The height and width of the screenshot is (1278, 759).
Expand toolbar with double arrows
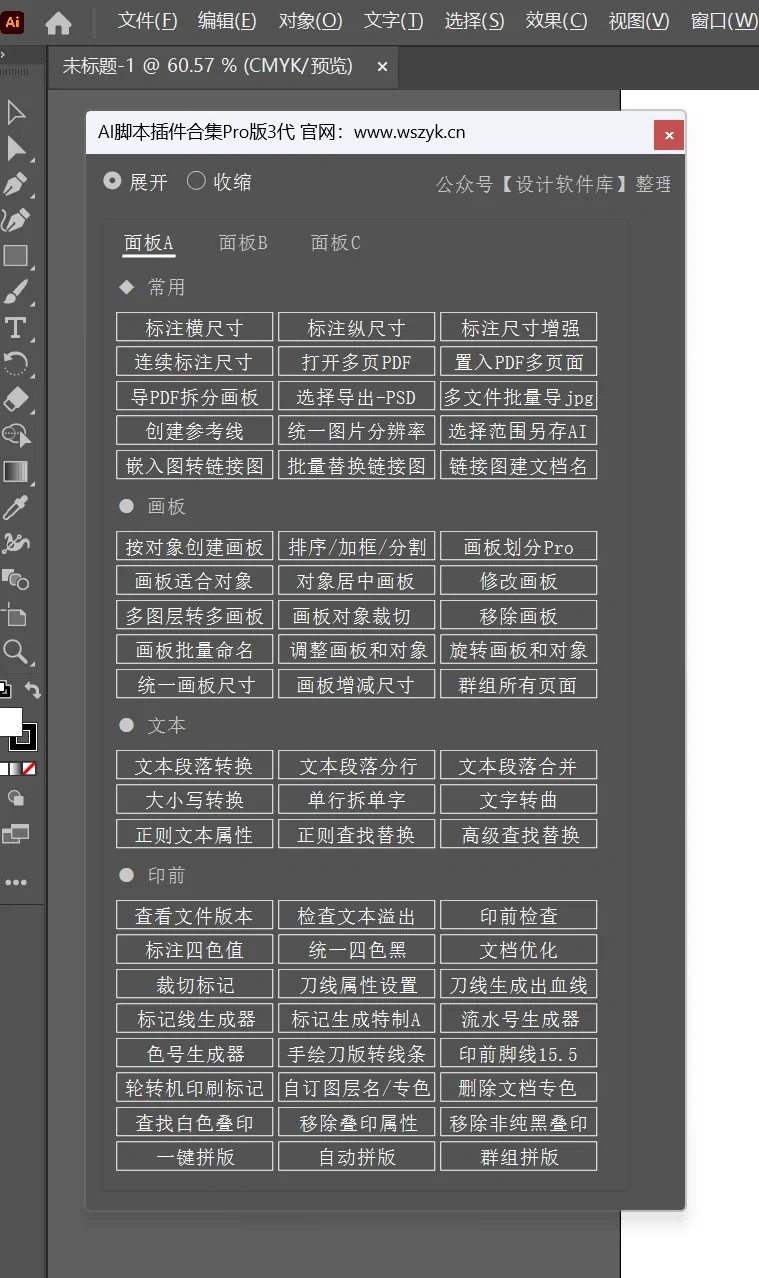[x=4, y=55]
